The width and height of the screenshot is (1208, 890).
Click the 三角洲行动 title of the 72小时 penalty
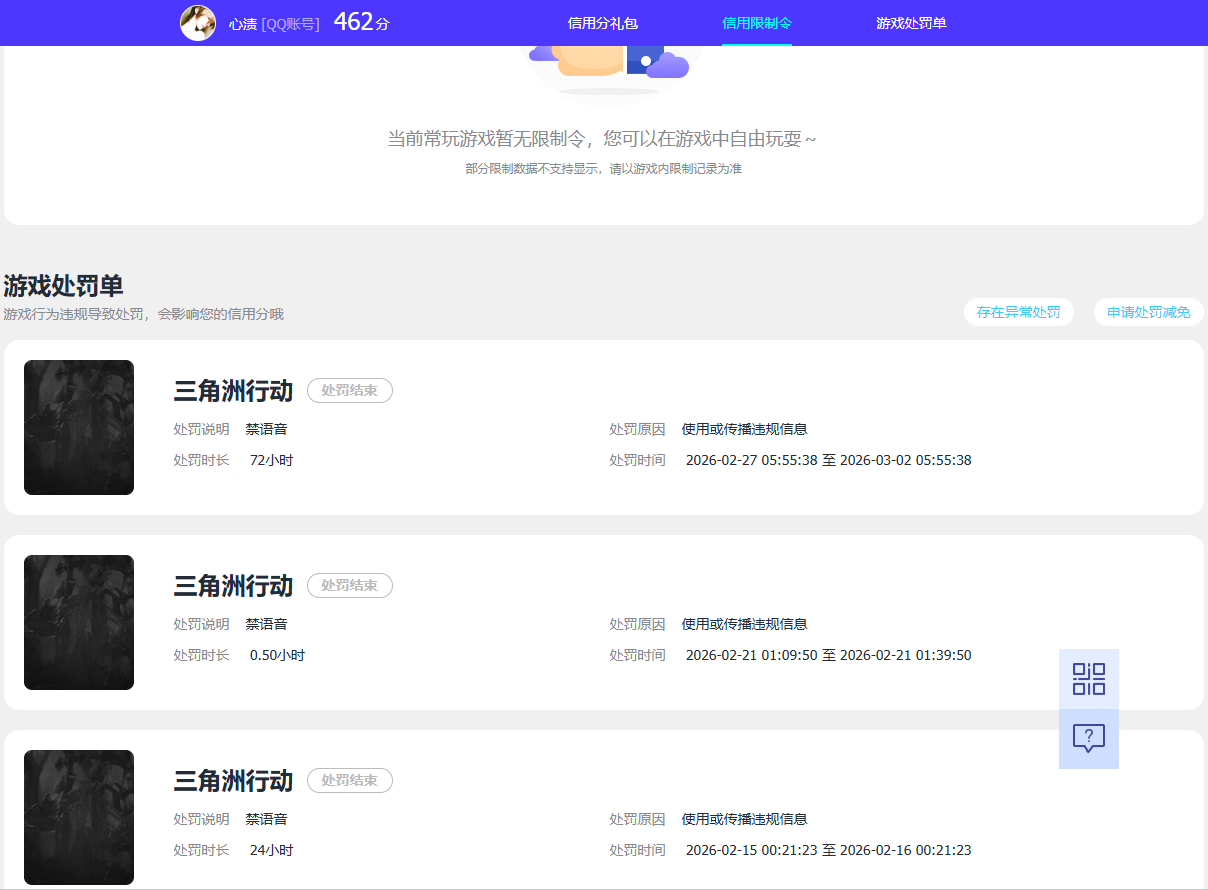(234, 391)
